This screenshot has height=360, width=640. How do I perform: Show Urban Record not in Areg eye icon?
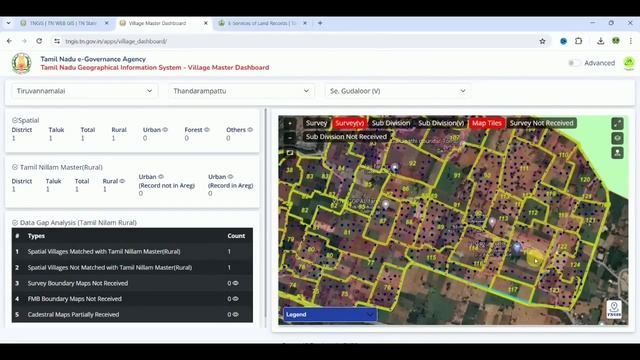161,177
